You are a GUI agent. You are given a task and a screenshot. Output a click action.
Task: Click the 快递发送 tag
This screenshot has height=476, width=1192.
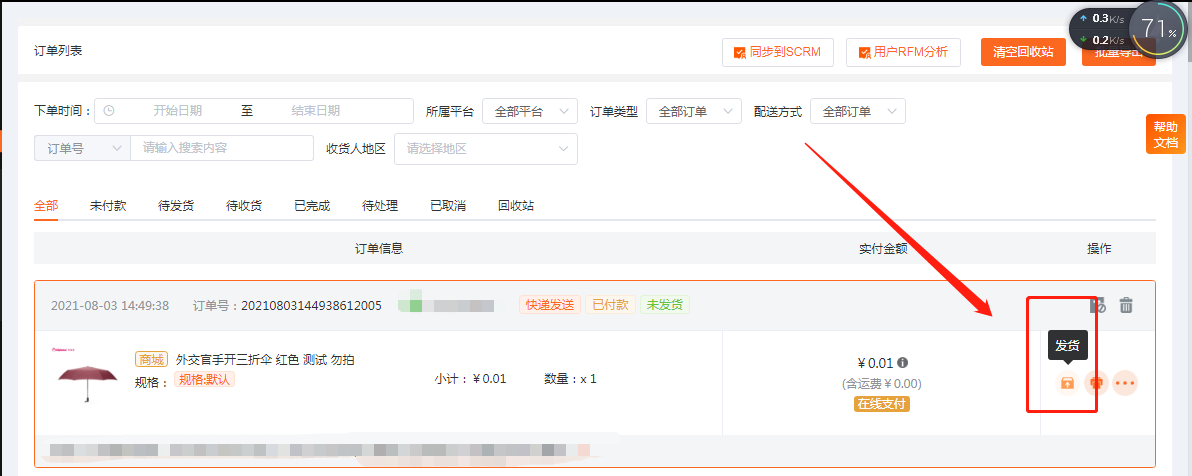click(x=550, y=305)
